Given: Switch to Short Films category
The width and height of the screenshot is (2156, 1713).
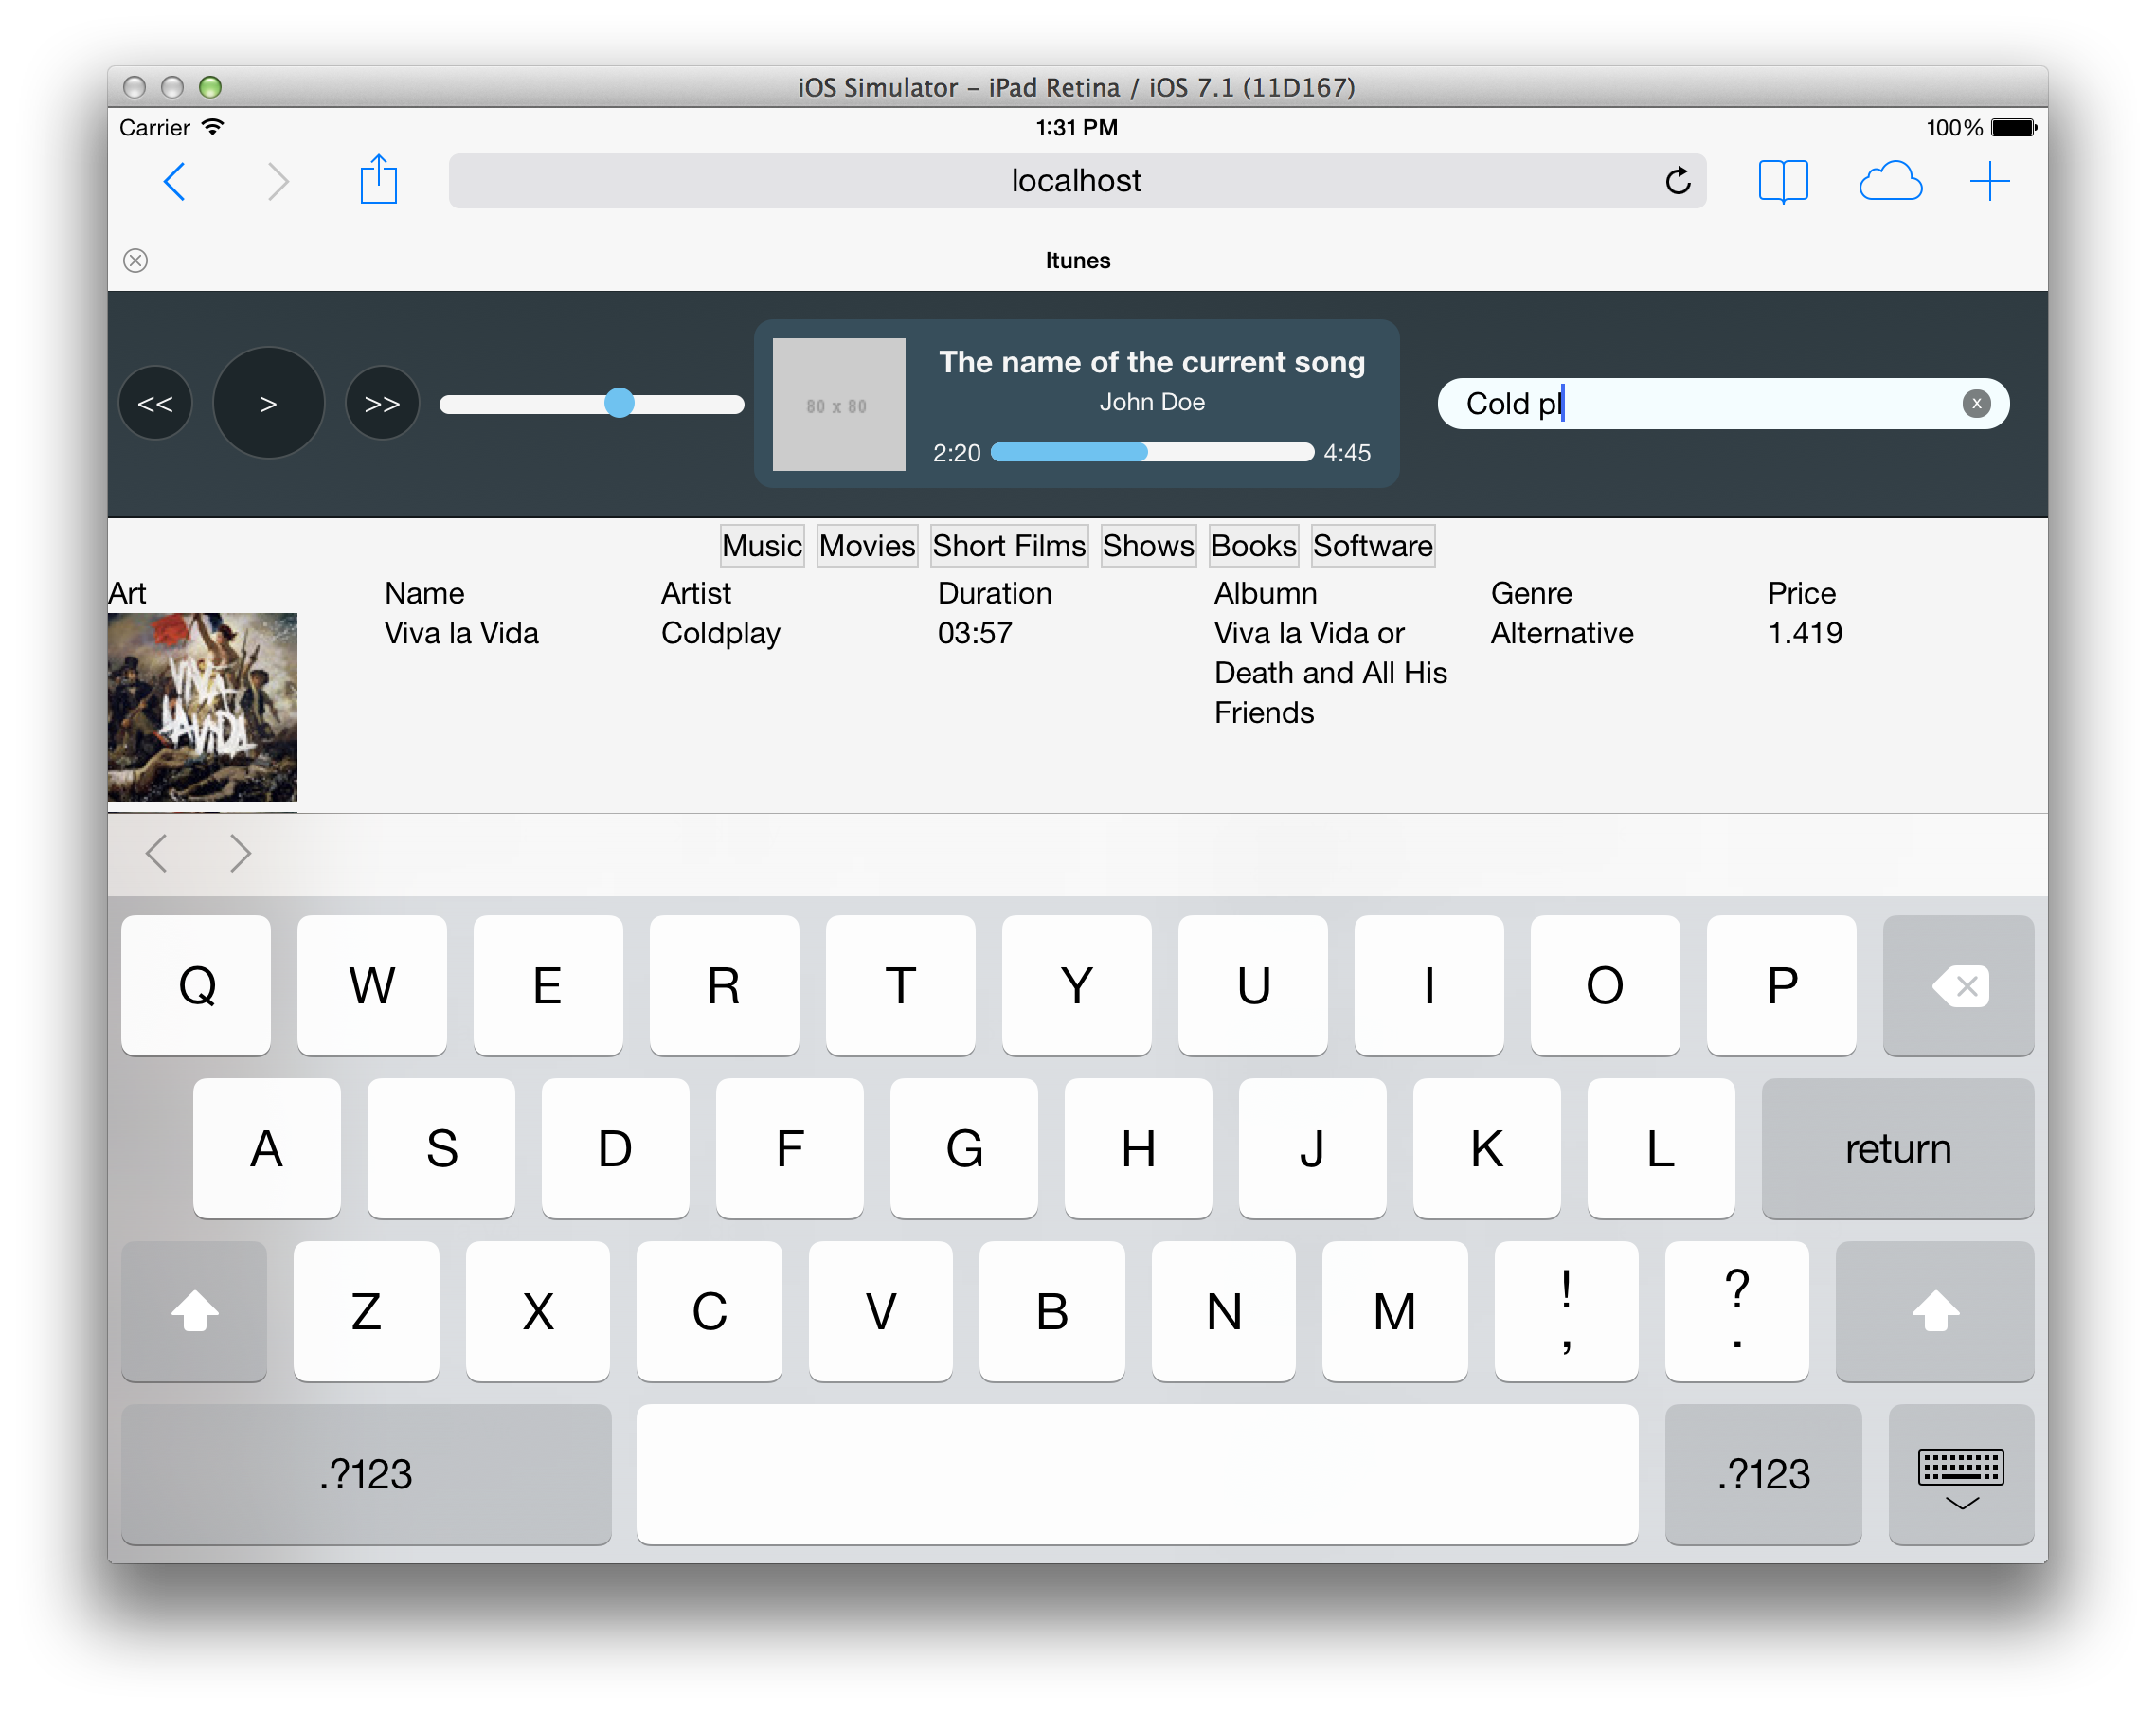Looking at the screenshot, I should [1008, 546].
